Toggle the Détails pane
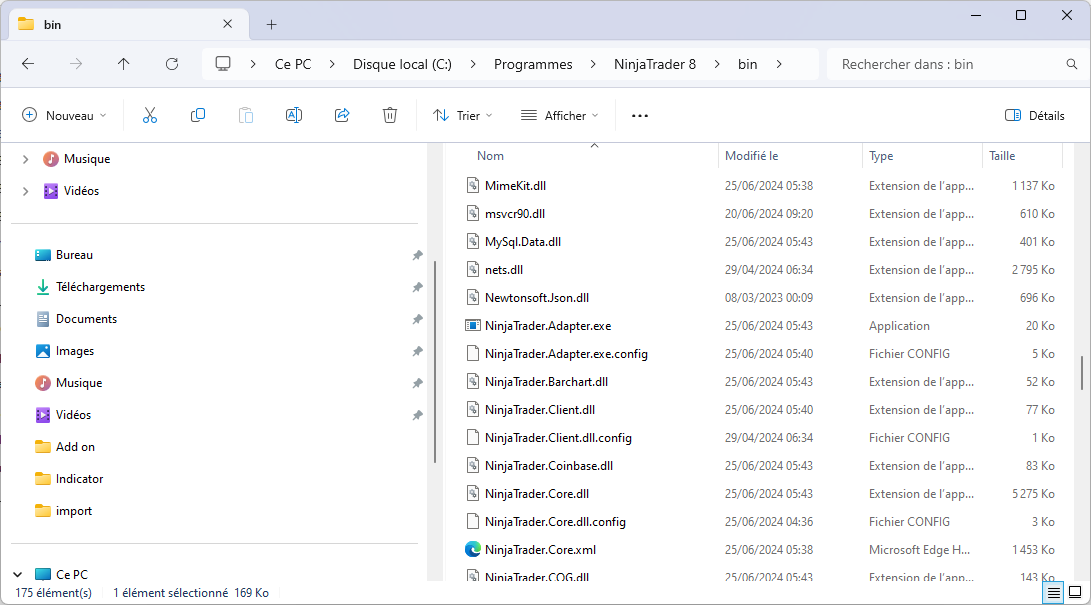 [1035, 115]
